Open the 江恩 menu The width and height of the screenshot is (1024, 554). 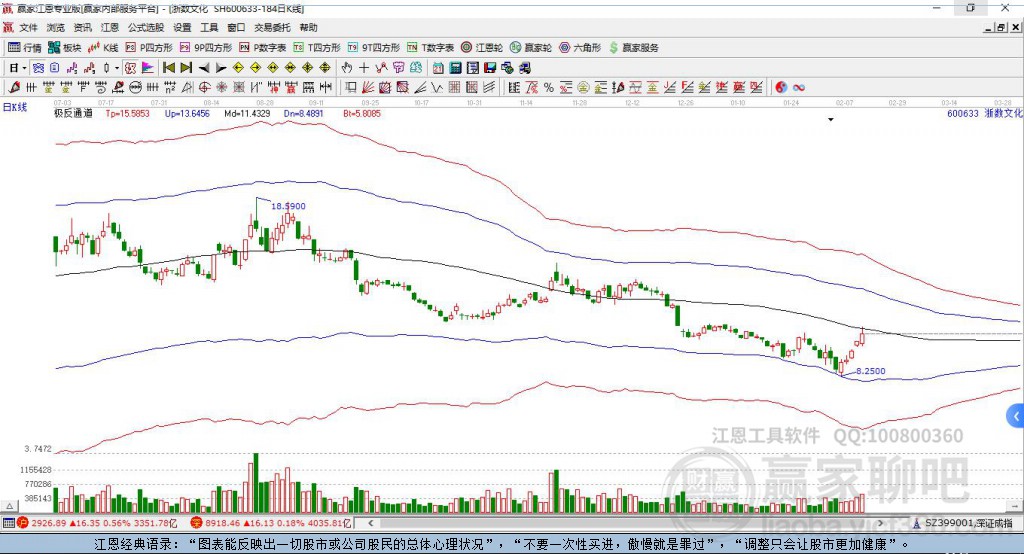tap(110, 27)
